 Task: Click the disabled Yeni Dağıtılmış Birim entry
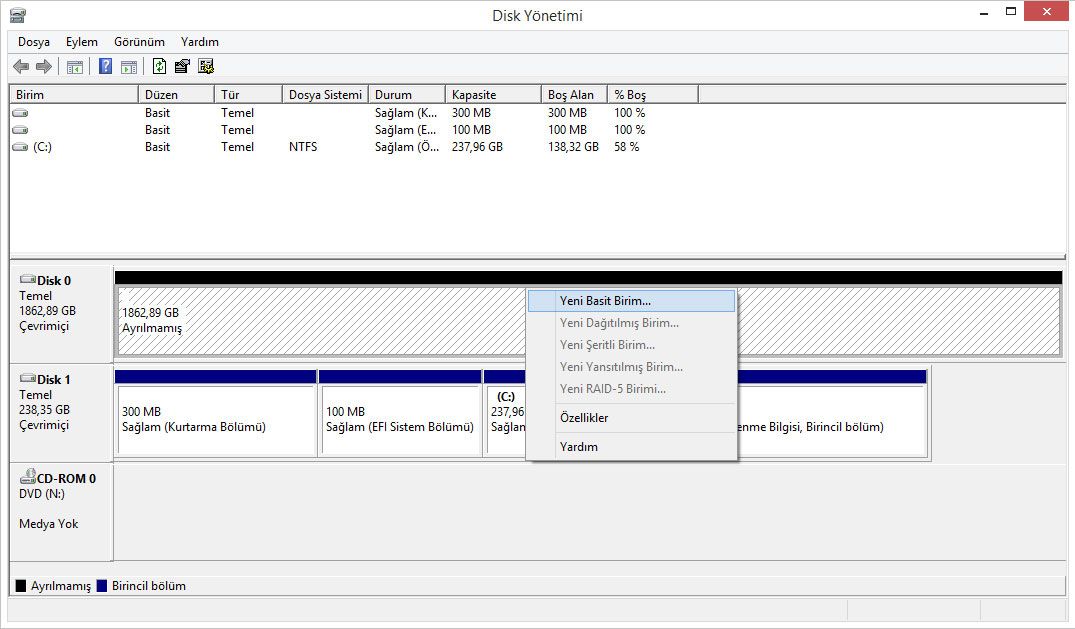click(631, 323)
